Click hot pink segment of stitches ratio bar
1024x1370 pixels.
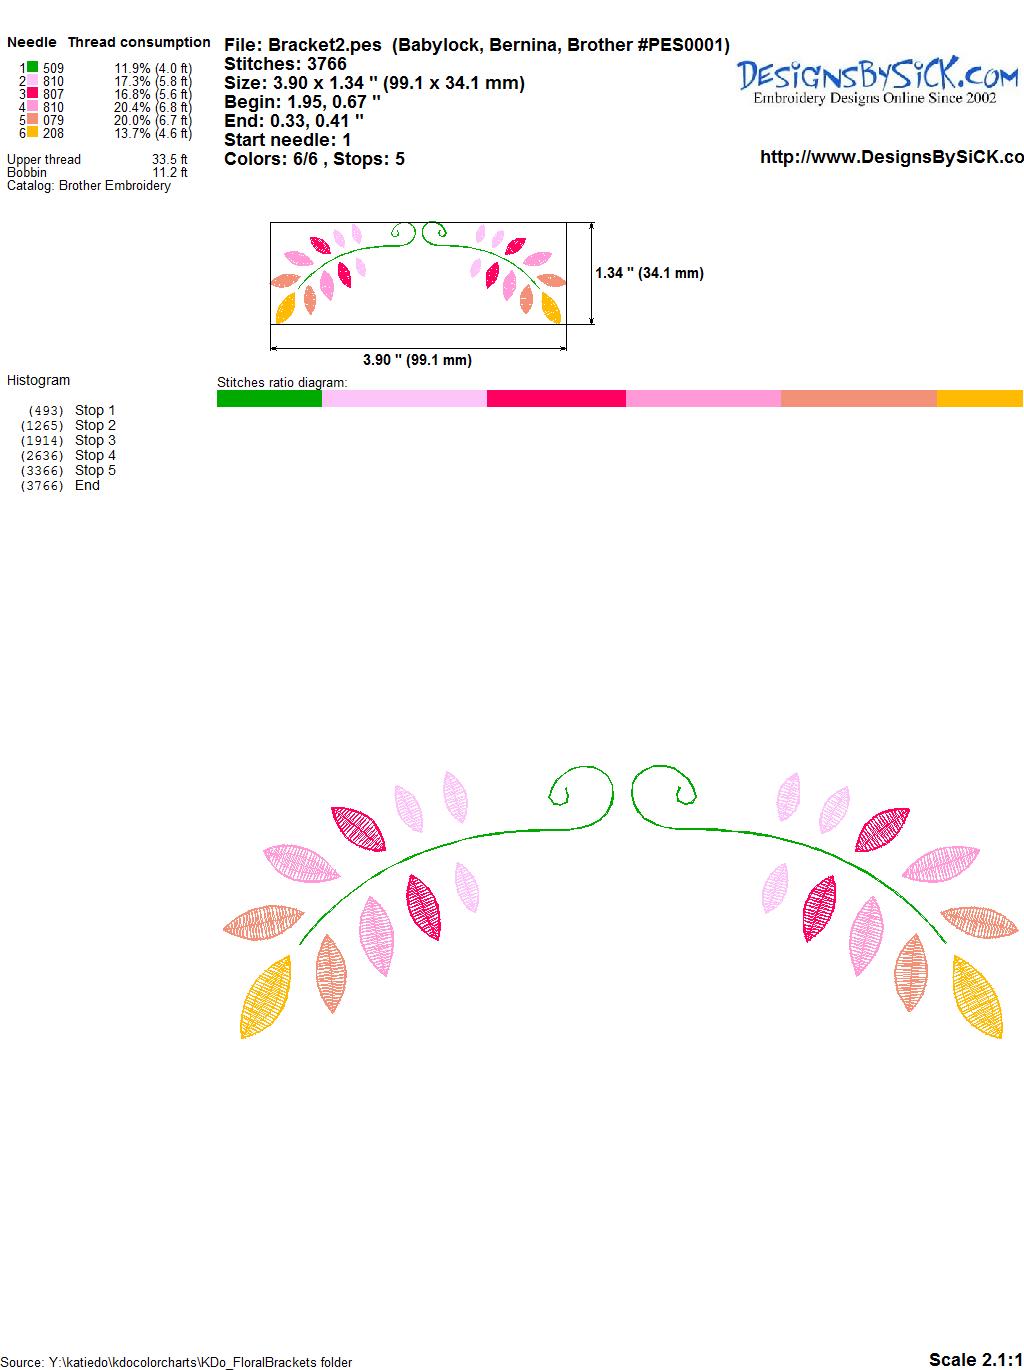pos(556,399)
